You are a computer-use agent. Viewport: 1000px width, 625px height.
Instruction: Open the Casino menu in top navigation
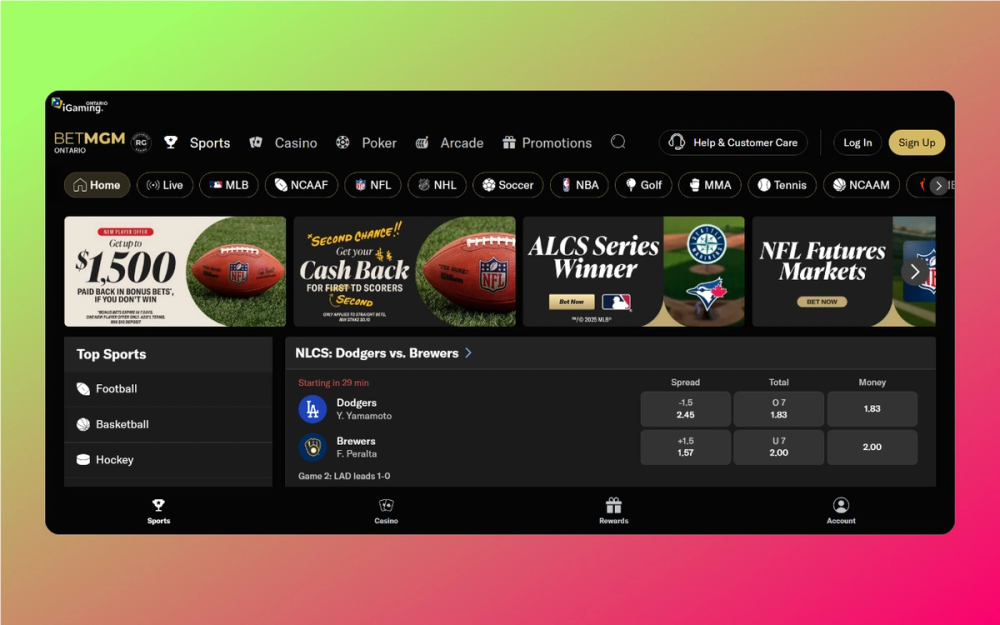(283, 143)
